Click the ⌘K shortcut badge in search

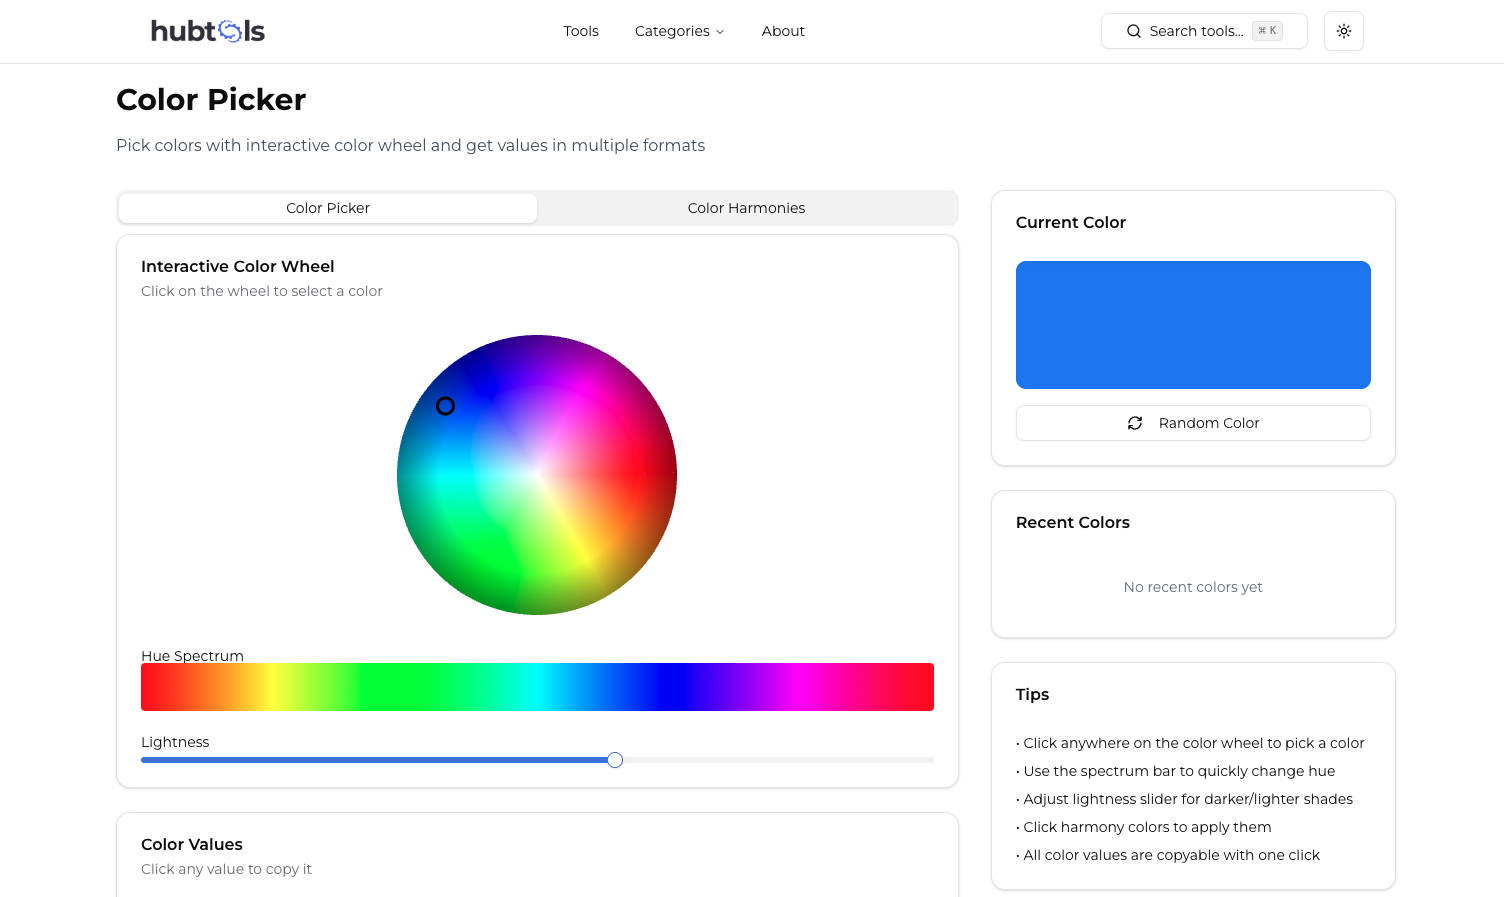tap(1267, 31)
